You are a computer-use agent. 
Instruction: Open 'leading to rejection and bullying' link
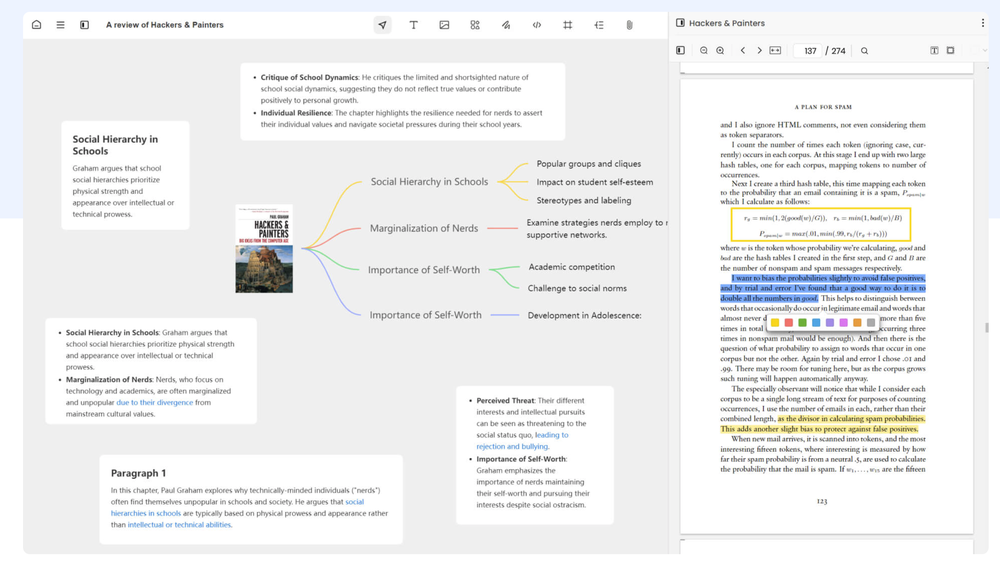pos(522,440)
